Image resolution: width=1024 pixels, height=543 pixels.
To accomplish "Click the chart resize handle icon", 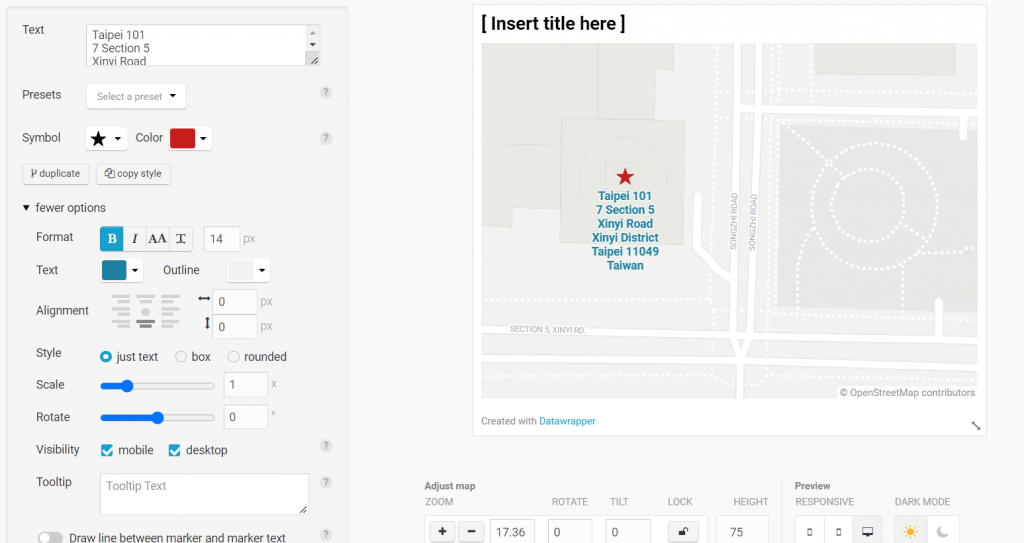I will point(976,425).
